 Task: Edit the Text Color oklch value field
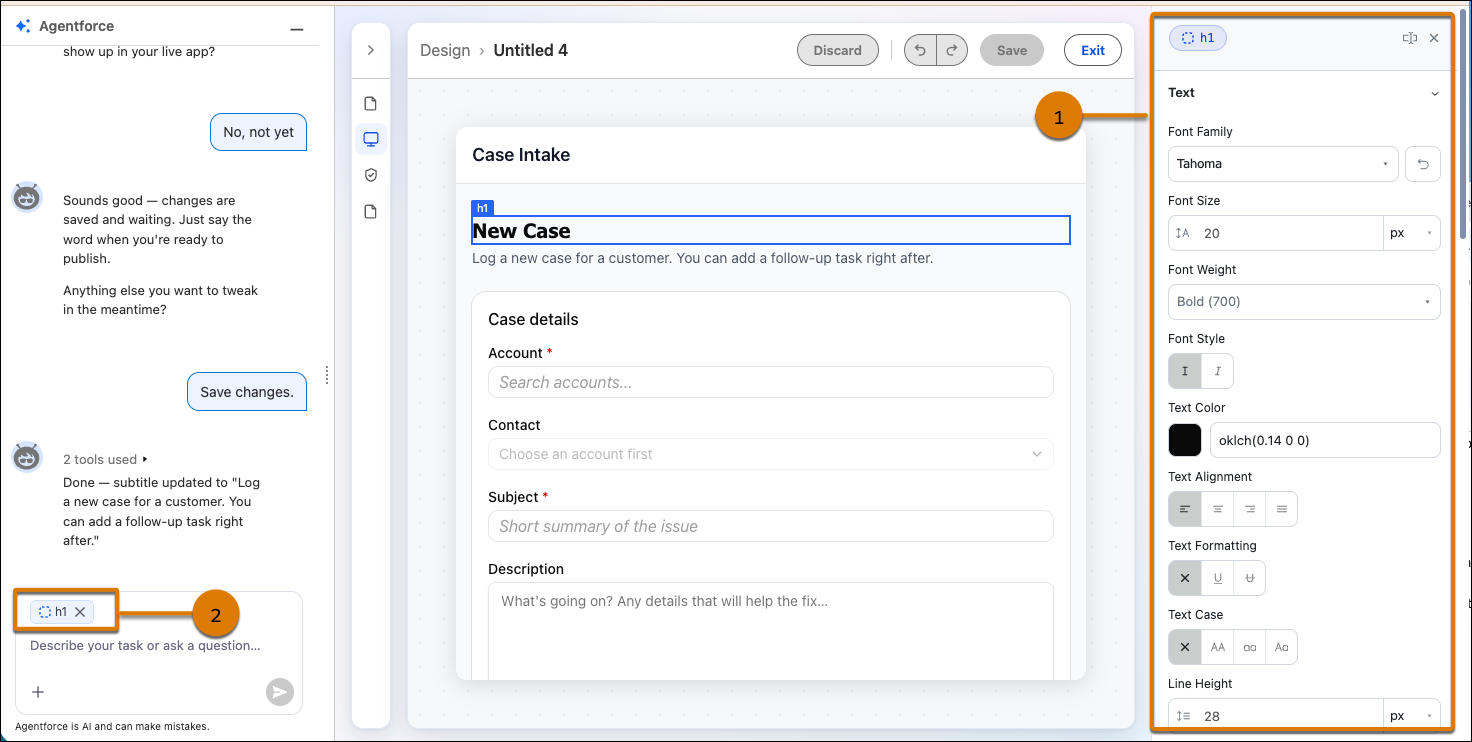coord(1325,440)
